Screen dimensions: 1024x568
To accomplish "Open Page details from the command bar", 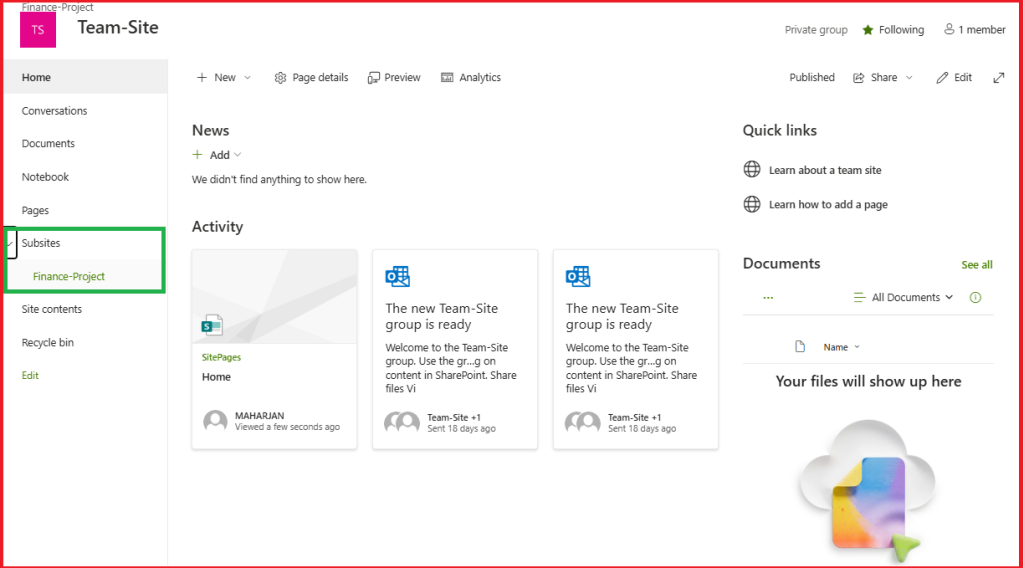I will tap(311, 78).
